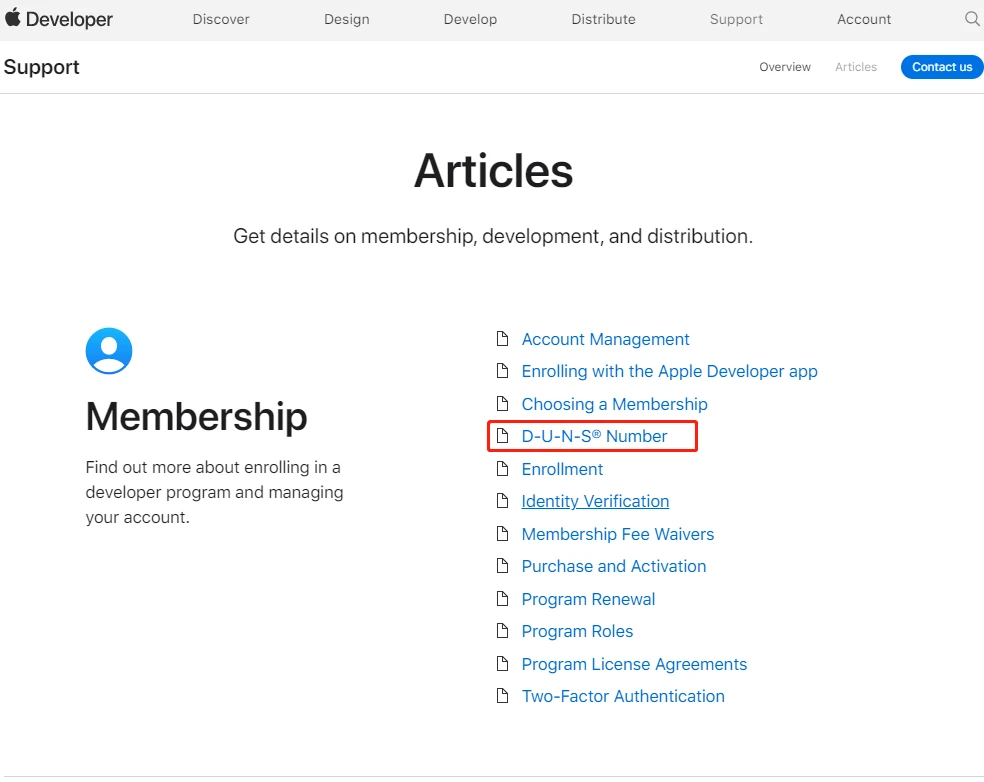This screenshot has width=984, height=782.
Task: Open the Account menu item
Action: (x=864, y=19)
